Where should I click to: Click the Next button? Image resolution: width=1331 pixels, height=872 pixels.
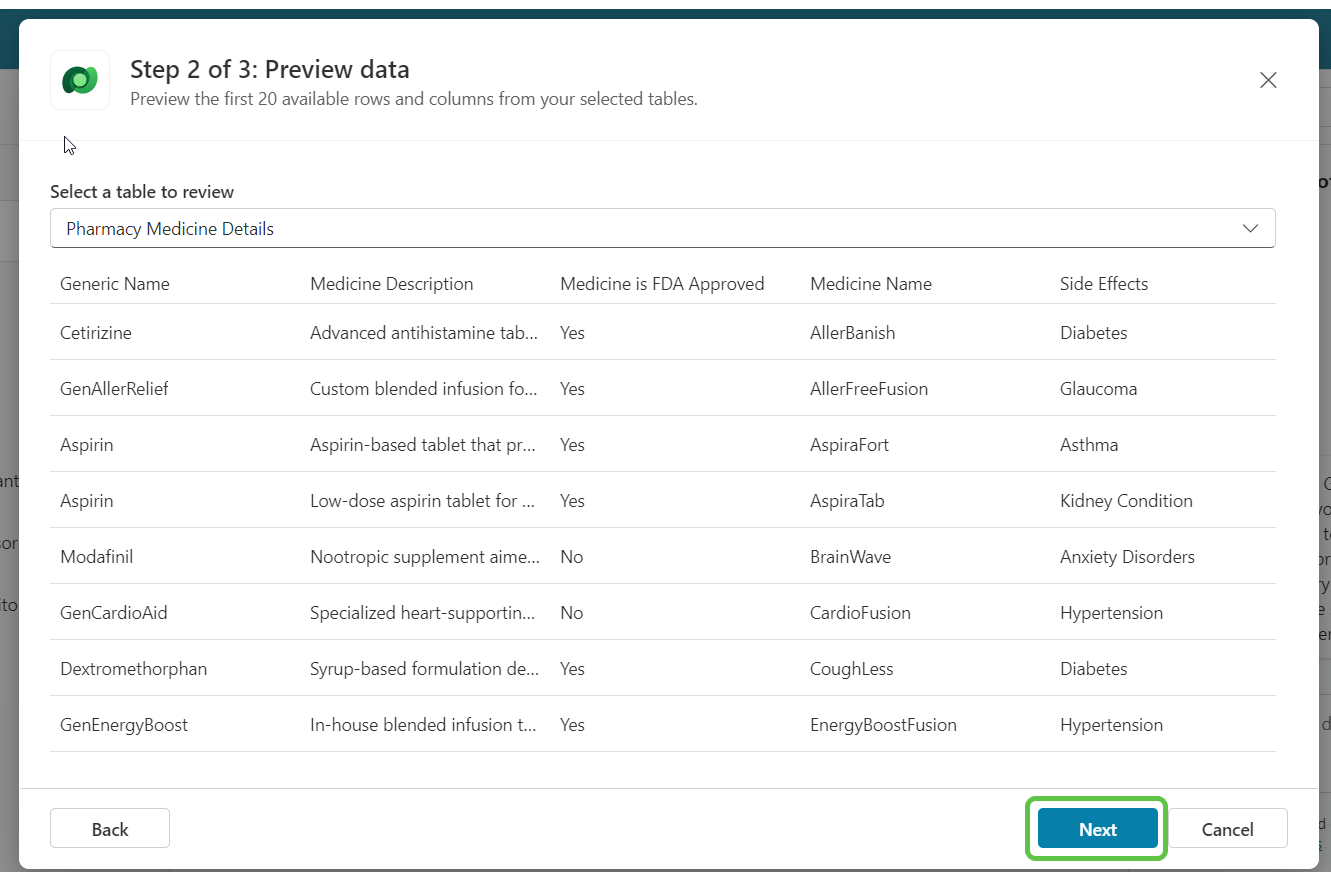point(1096,829)
